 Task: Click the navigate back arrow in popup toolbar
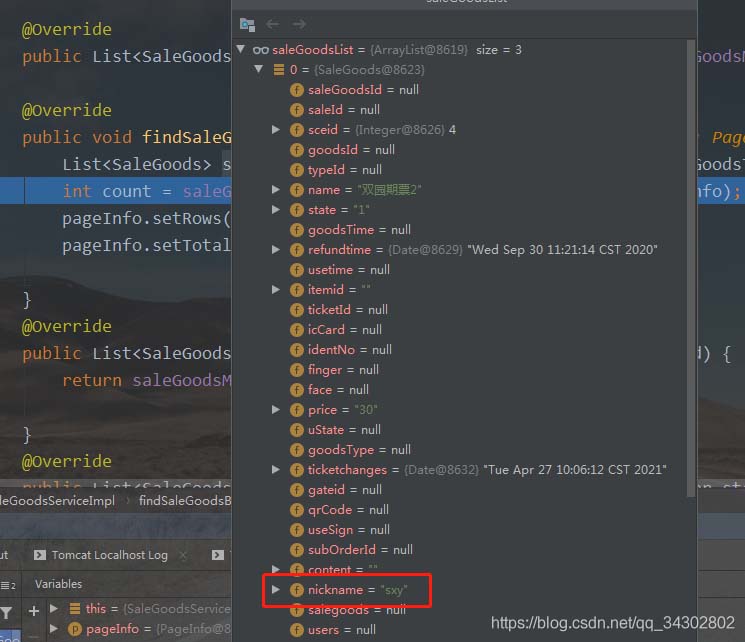click(x=272, y=24)
